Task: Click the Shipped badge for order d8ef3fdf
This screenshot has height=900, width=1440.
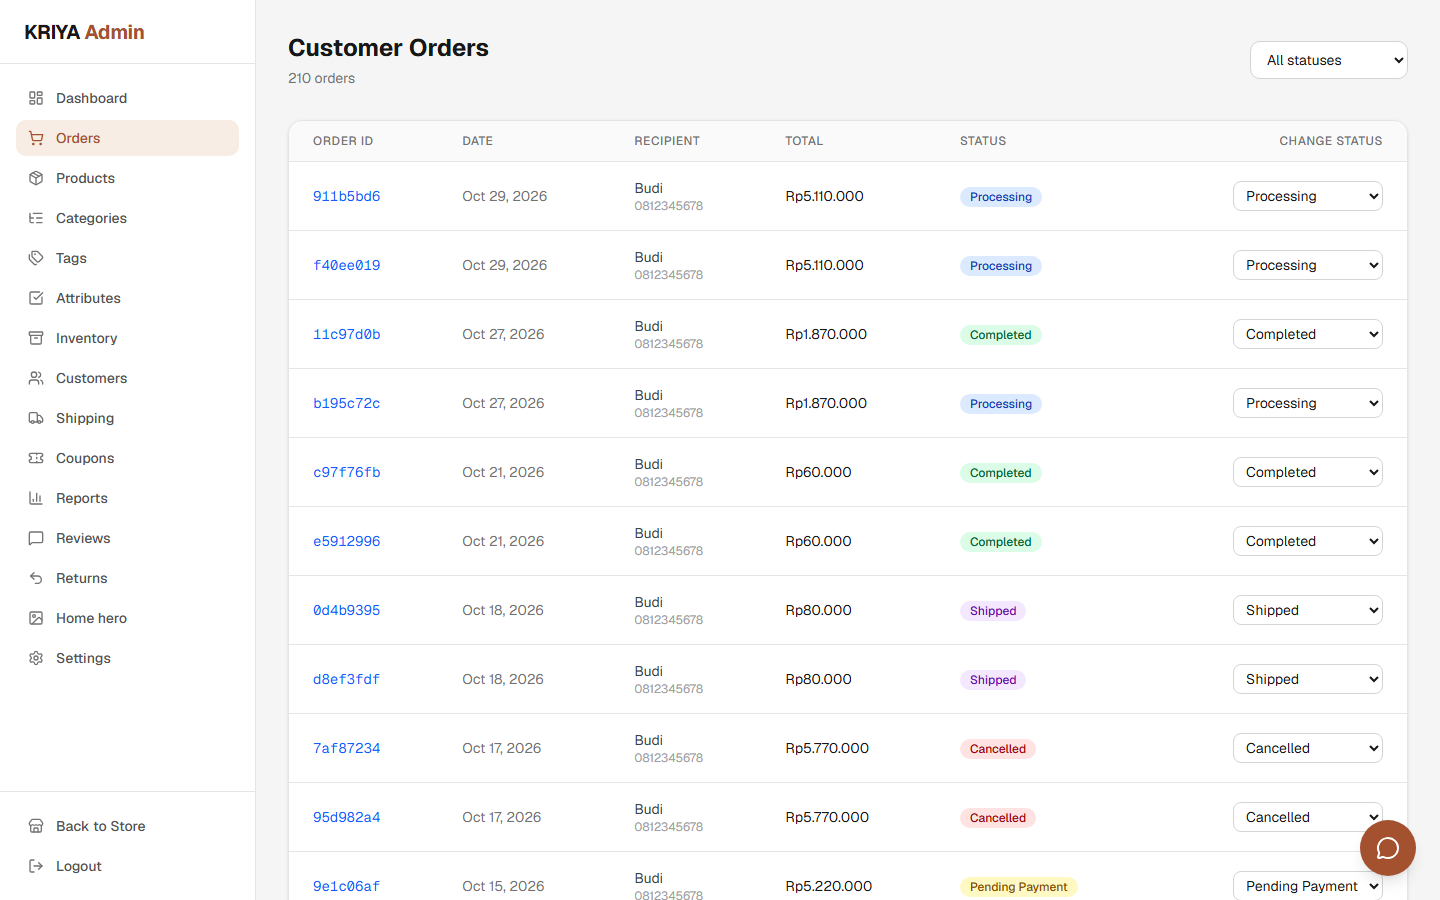Action: 993,680
